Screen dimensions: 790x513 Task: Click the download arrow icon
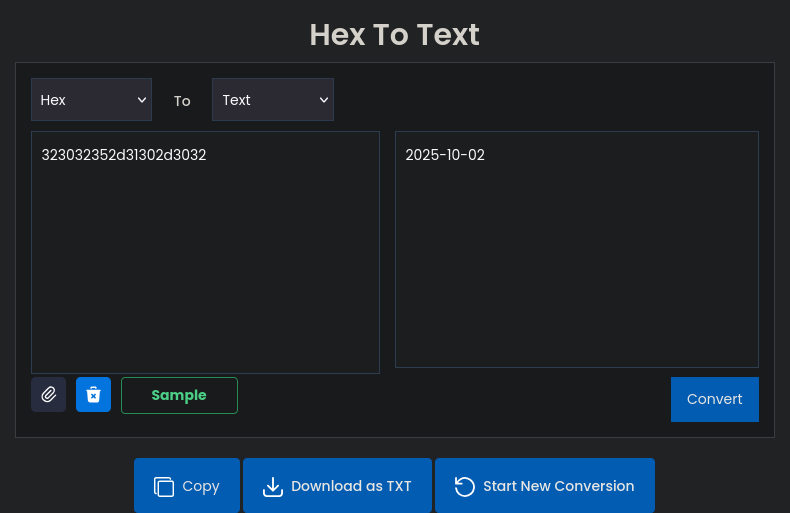[x=272, y=487]
